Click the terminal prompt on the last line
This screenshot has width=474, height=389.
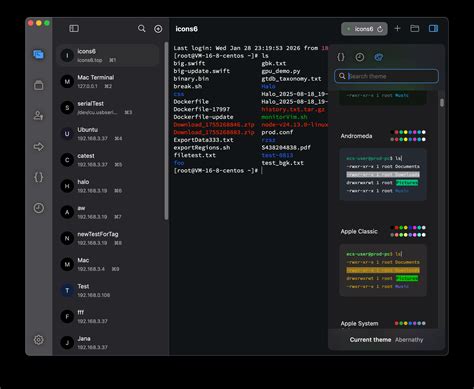[x=215, y=171]
